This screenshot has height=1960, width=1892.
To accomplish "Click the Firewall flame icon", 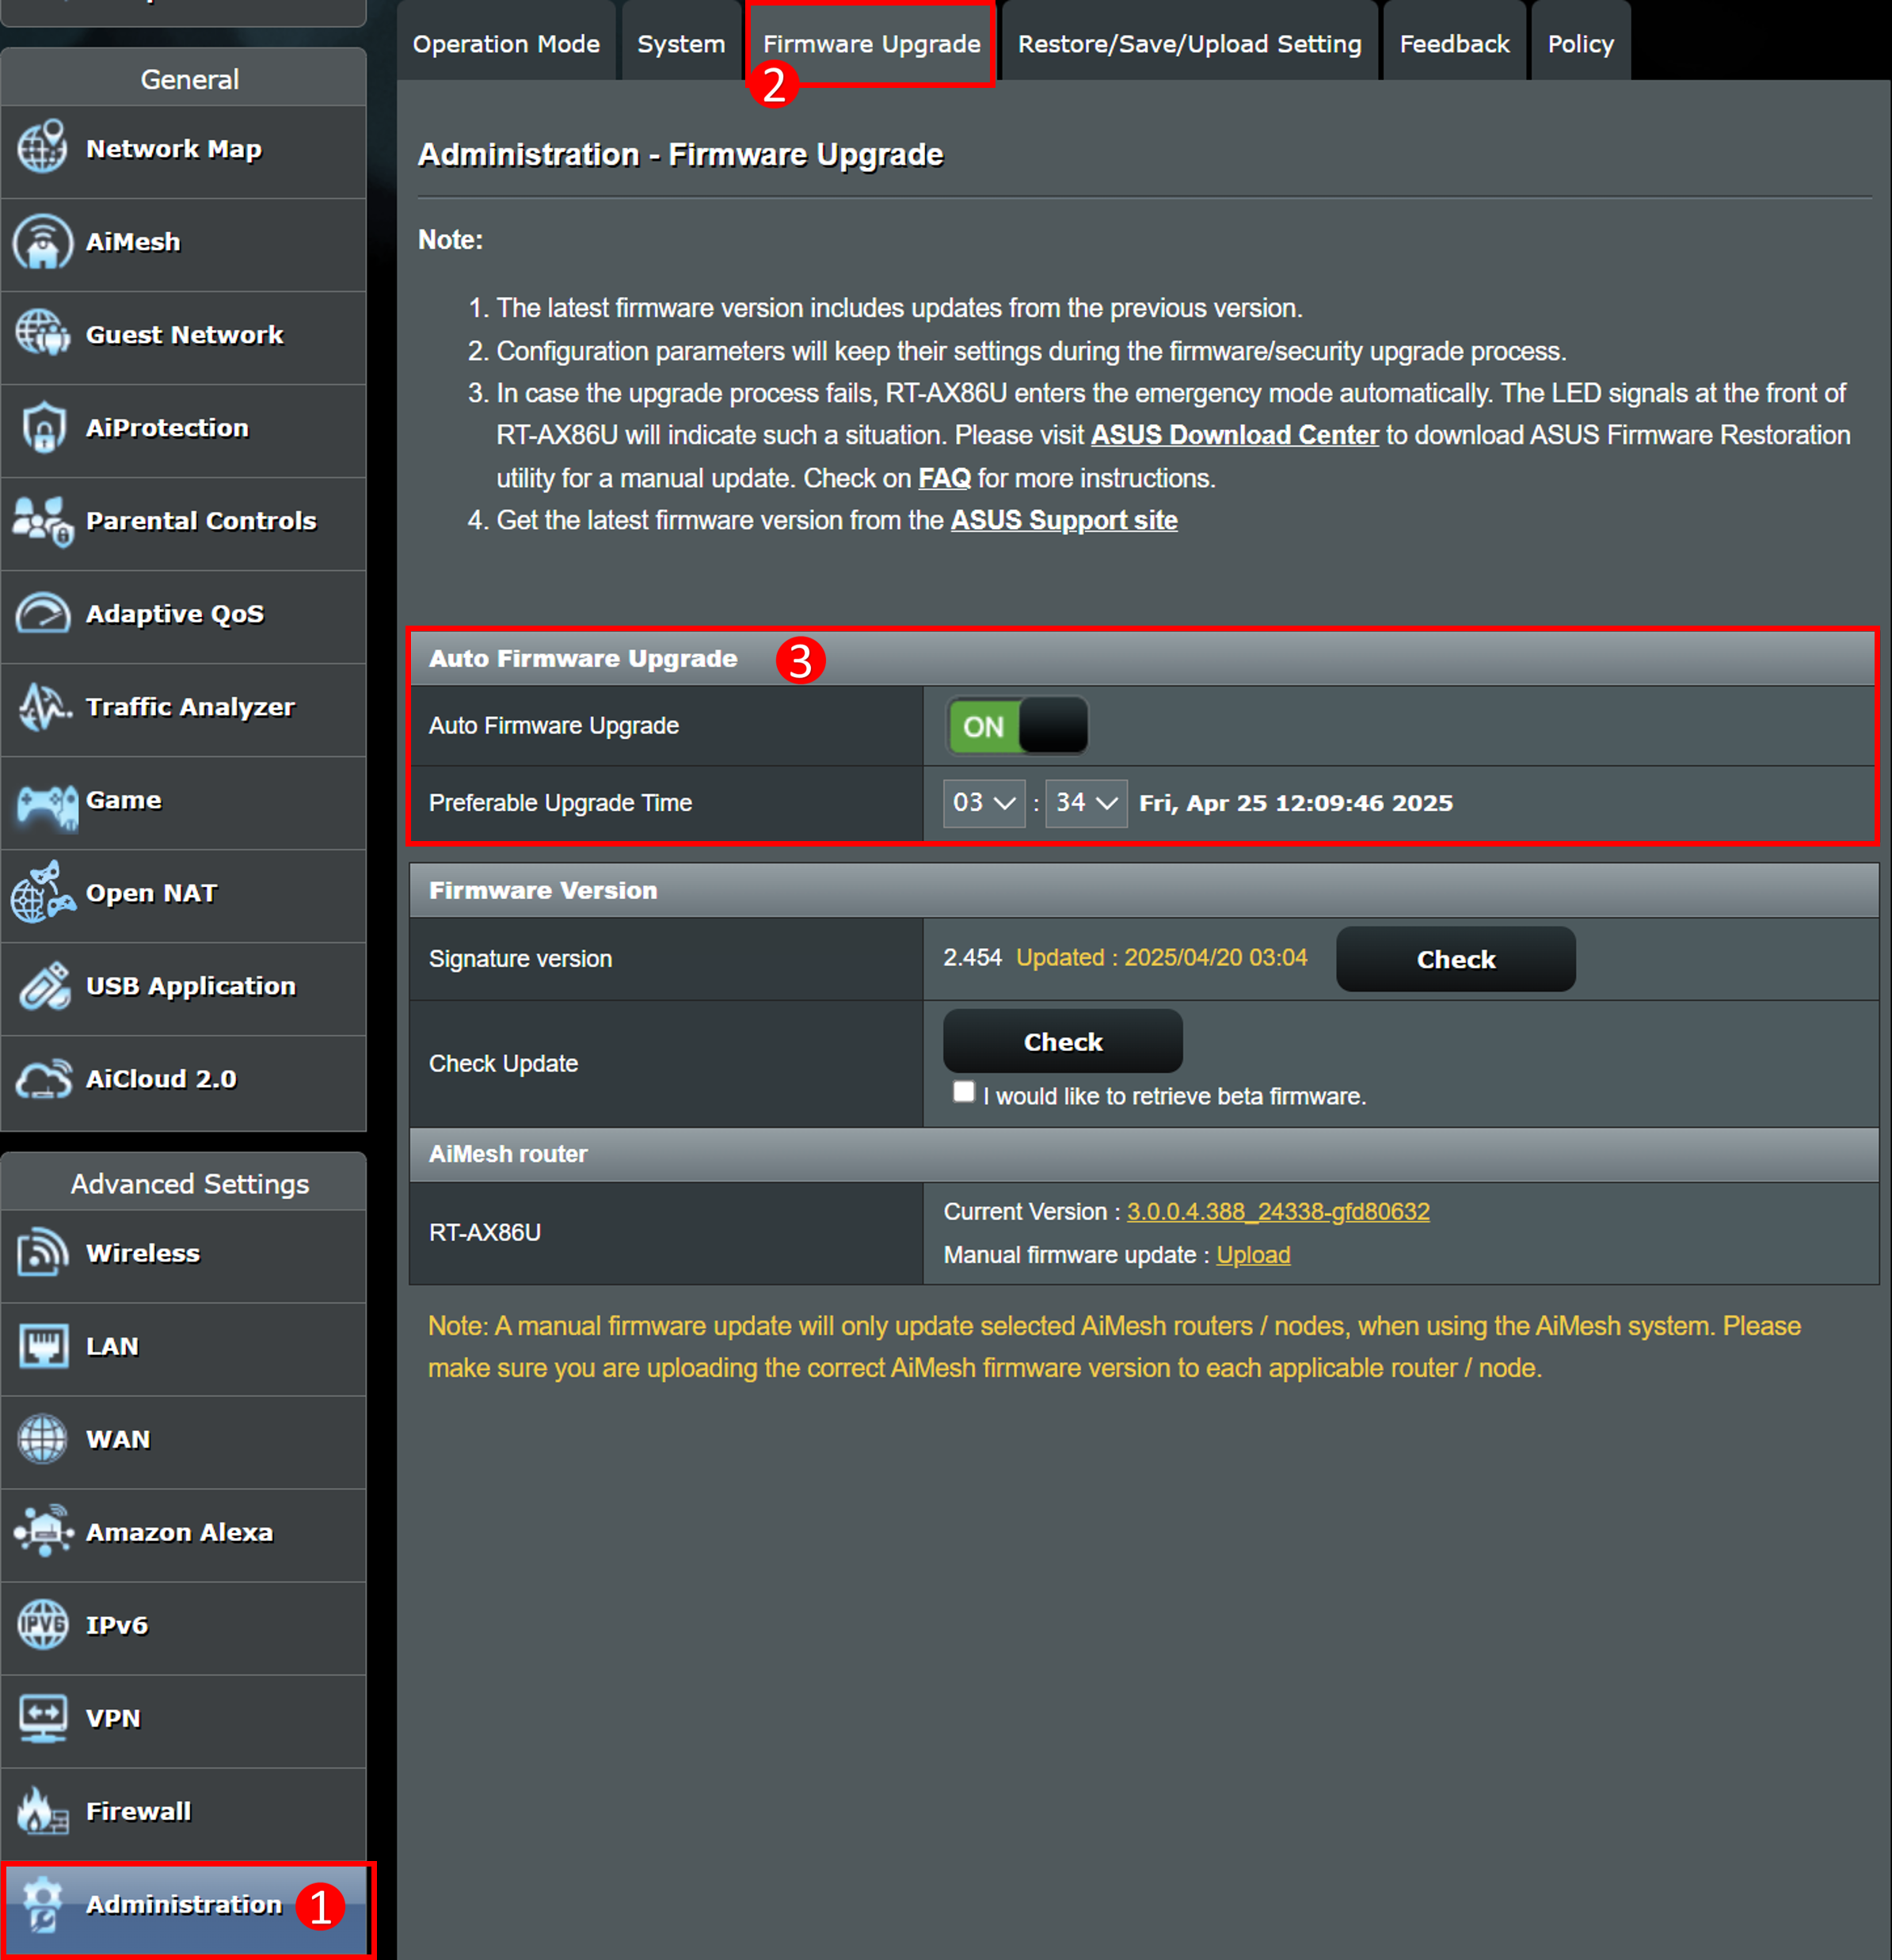I will (x=42, y=1811).
